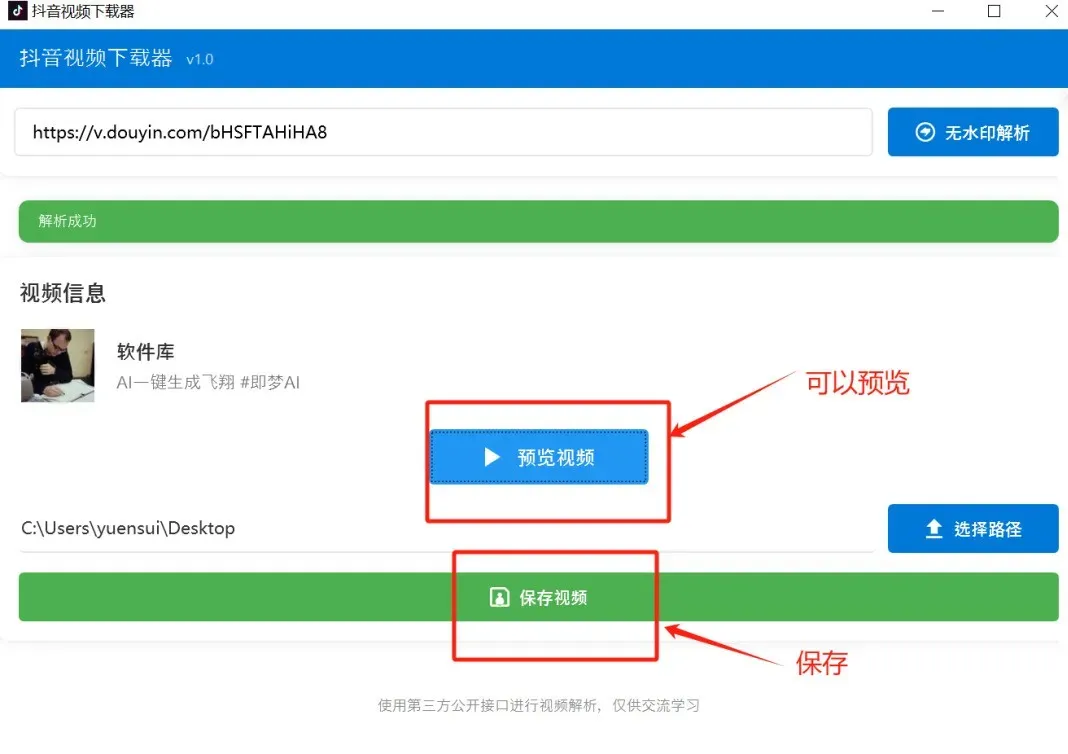
Task: Click the green 保存视频 button
Action: [538, 597]
